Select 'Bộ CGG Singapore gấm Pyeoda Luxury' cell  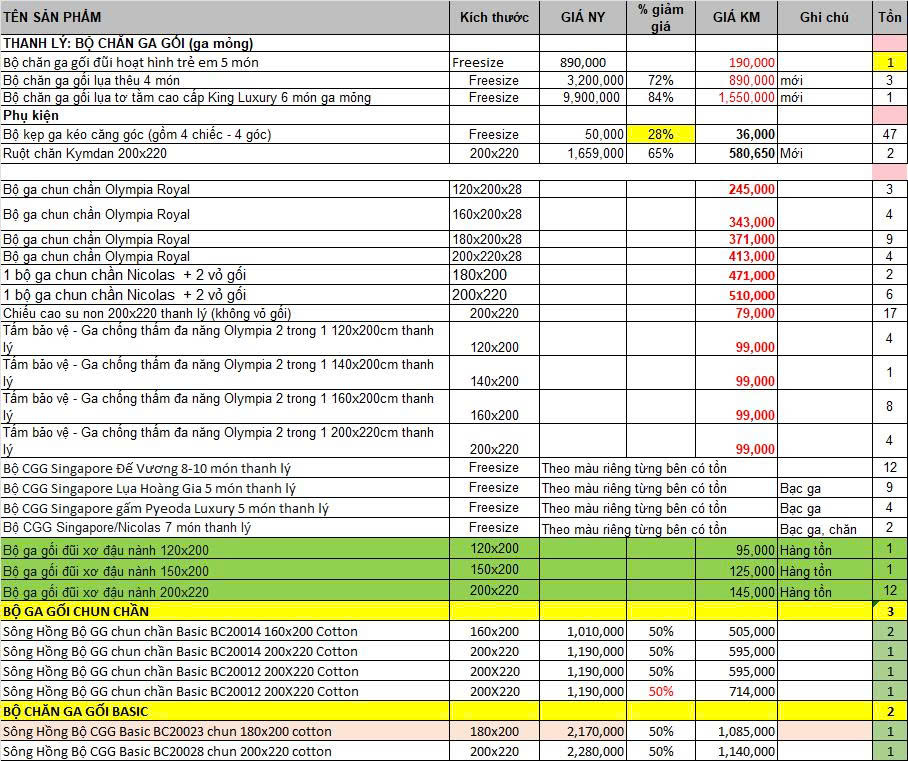(225, 508)
